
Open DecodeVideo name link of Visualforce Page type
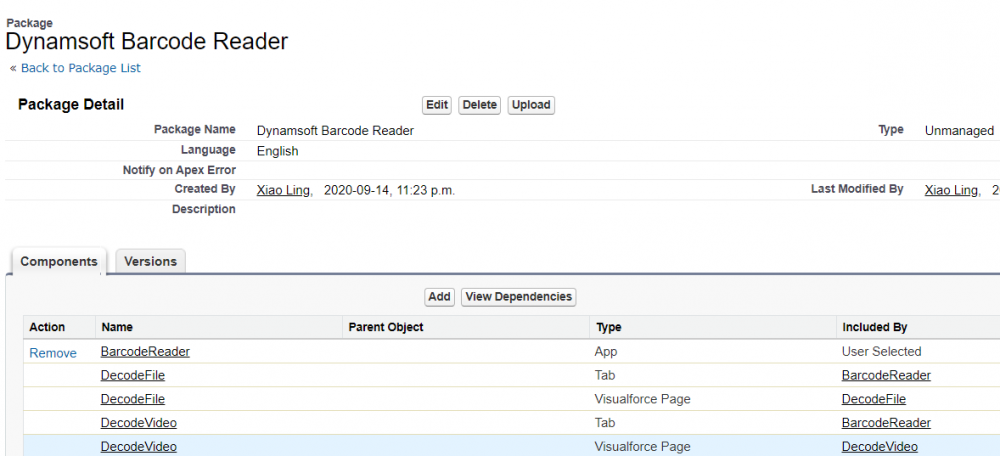point(139,447)
